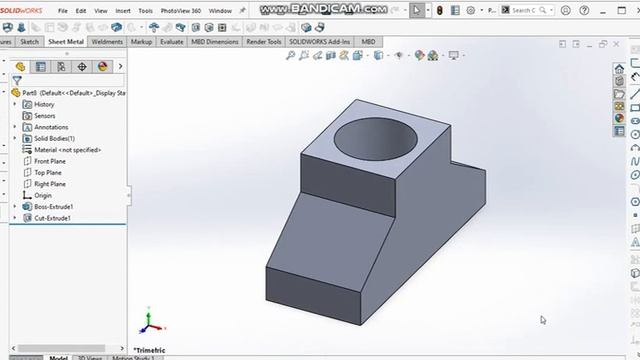Expand the History tree node
Viewport: 640px width, 360px height.
pos(15,104)
